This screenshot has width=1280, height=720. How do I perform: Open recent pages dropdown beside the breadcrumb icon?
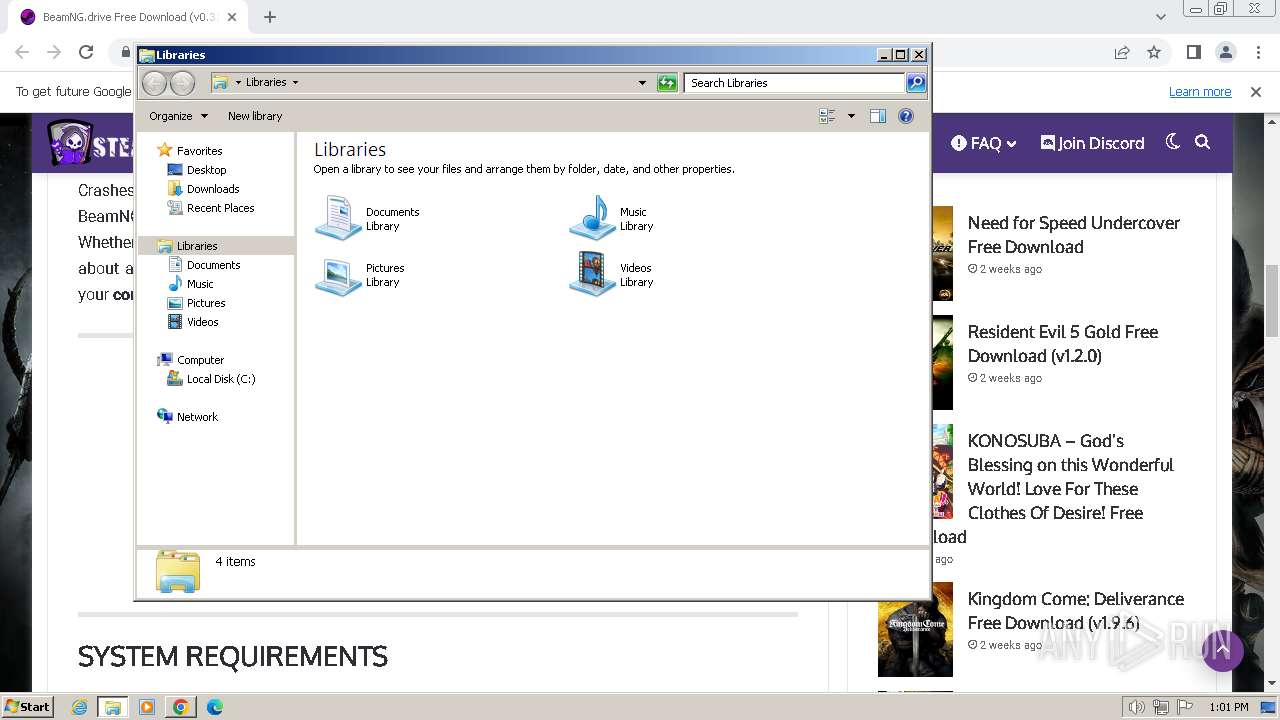pyautogui.click(x=238, y=83)
